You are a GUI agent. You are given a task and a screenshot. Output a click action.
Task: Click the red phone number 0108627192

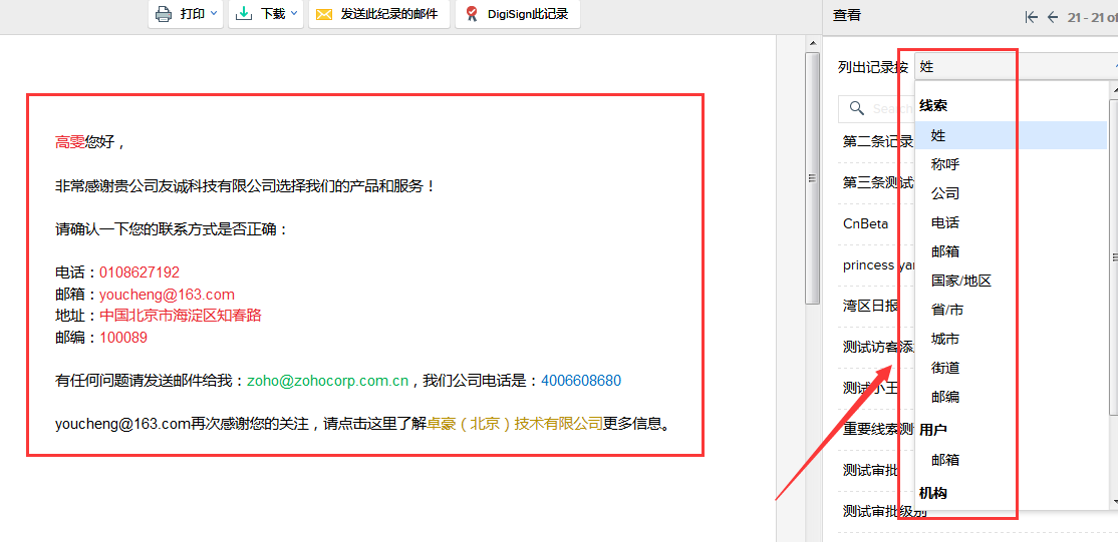(x=139, y=272)
